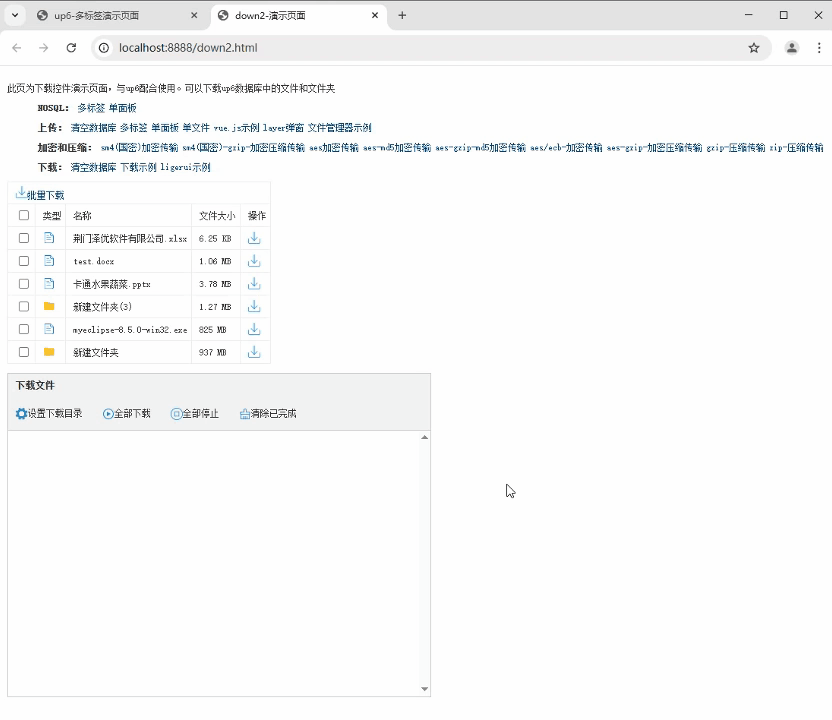Viewport: 832px width, 720px height.
Task: Tick the checkbox for myeclipse-8.5.0-win32.exe
Action: tap(24, 329)
